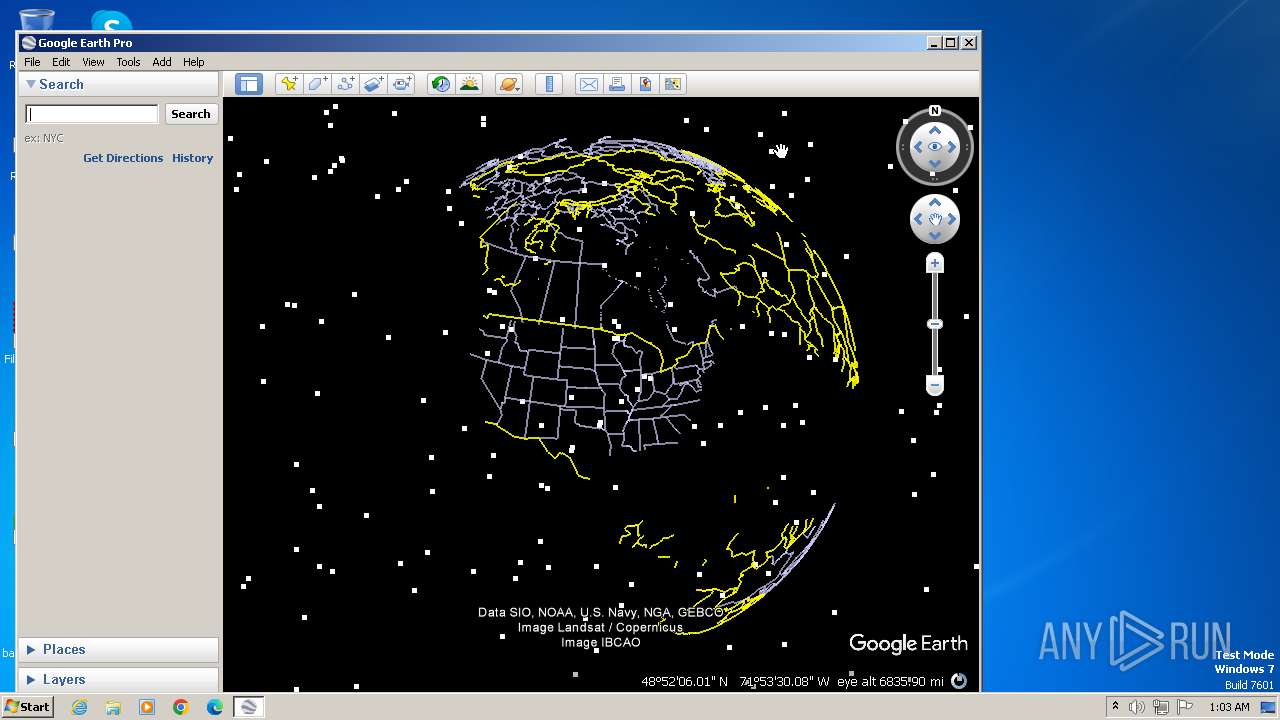Open Get Directions link

(123, 158)
